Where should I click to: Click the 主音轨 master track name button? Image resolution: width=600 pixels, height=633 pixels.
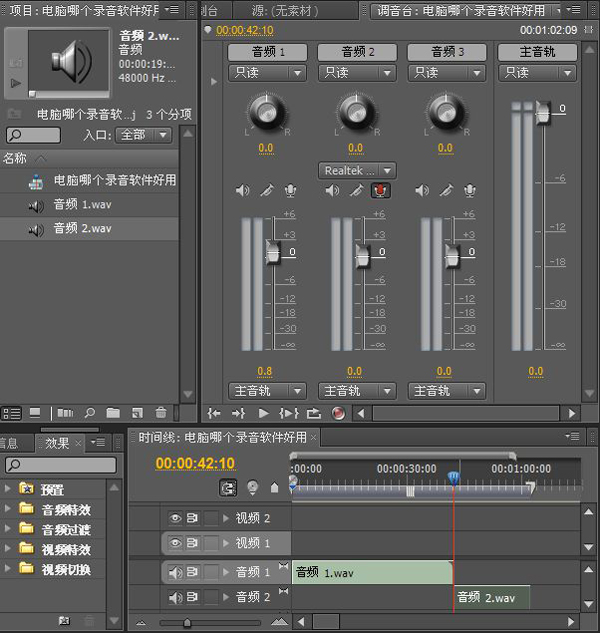[537, 52]
